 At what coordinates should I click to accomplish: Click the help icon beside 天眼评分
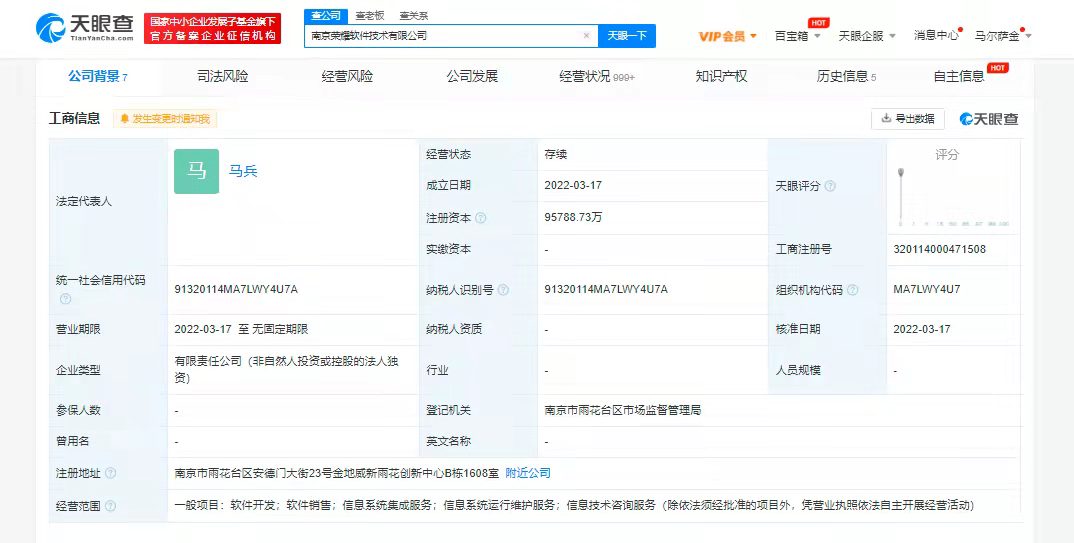pos(830,186)
